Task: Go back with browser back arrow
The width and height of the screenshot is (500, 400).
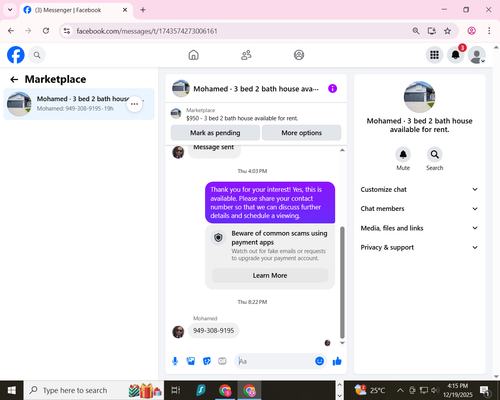Action: (11, 31)
